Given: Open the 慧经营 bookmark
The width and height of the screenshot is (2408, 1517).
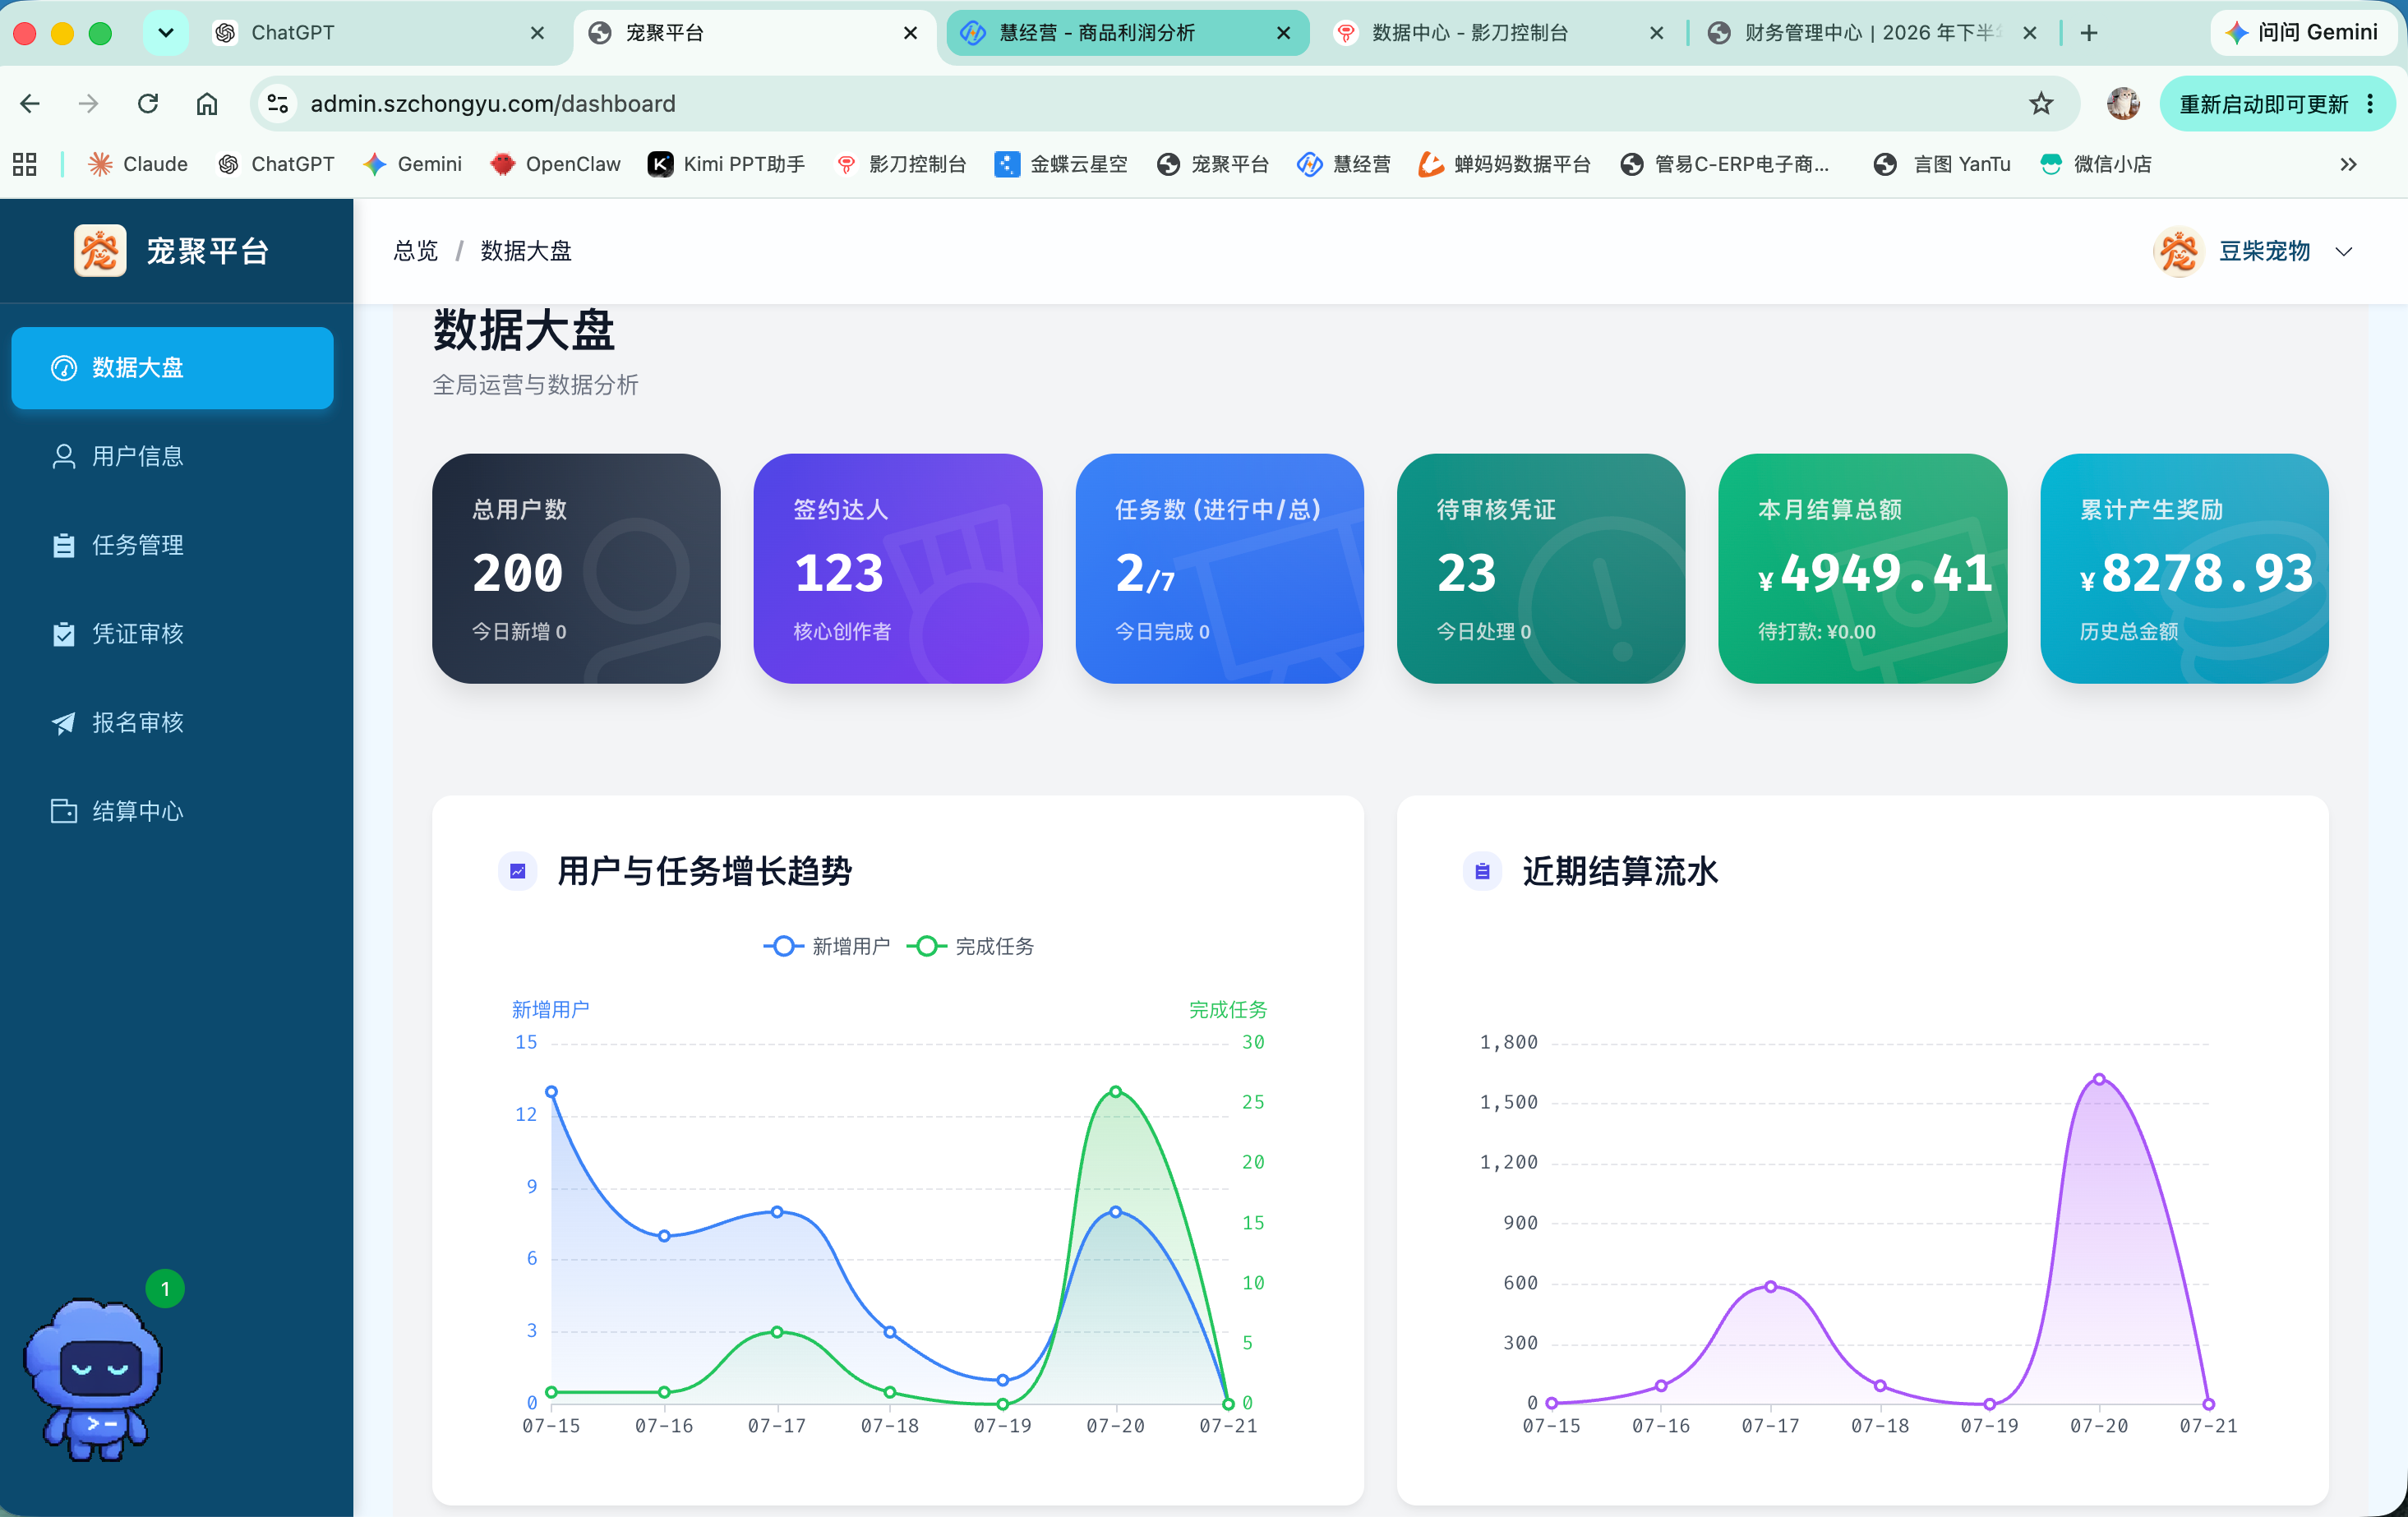Looking at the screenshot, I should point(1344,164).
